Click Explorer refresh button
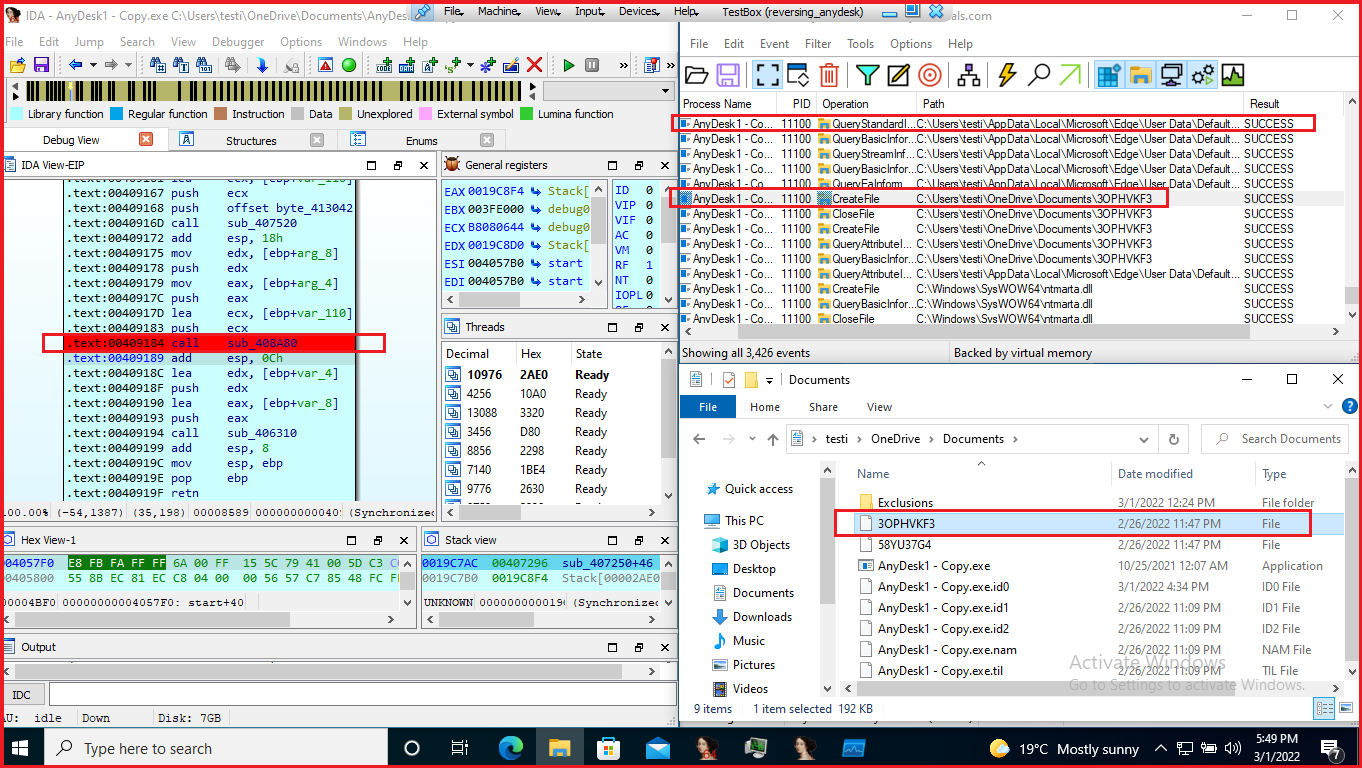Image resolution: width=1362 pixels, height=768 pixels. [1173, 439]
